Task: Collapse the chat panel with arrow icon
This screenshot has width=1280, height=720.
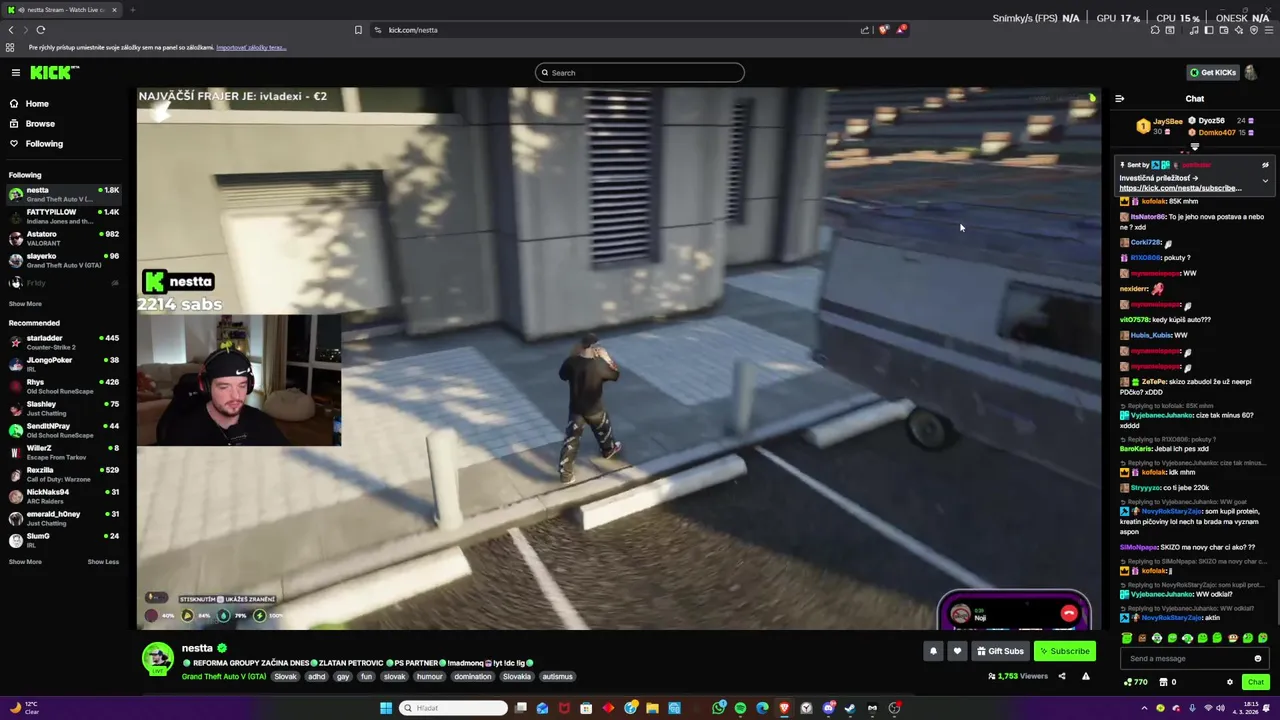Action: (1119, 98)
